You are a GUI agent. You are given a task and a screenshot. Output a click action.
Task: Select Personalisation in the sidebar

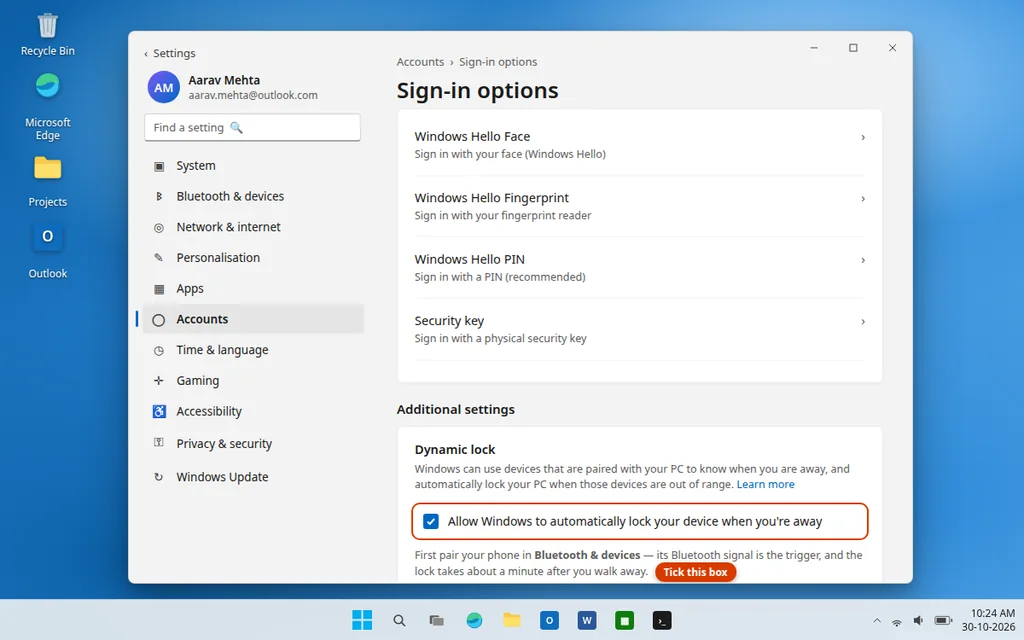[x=253, y=258]
